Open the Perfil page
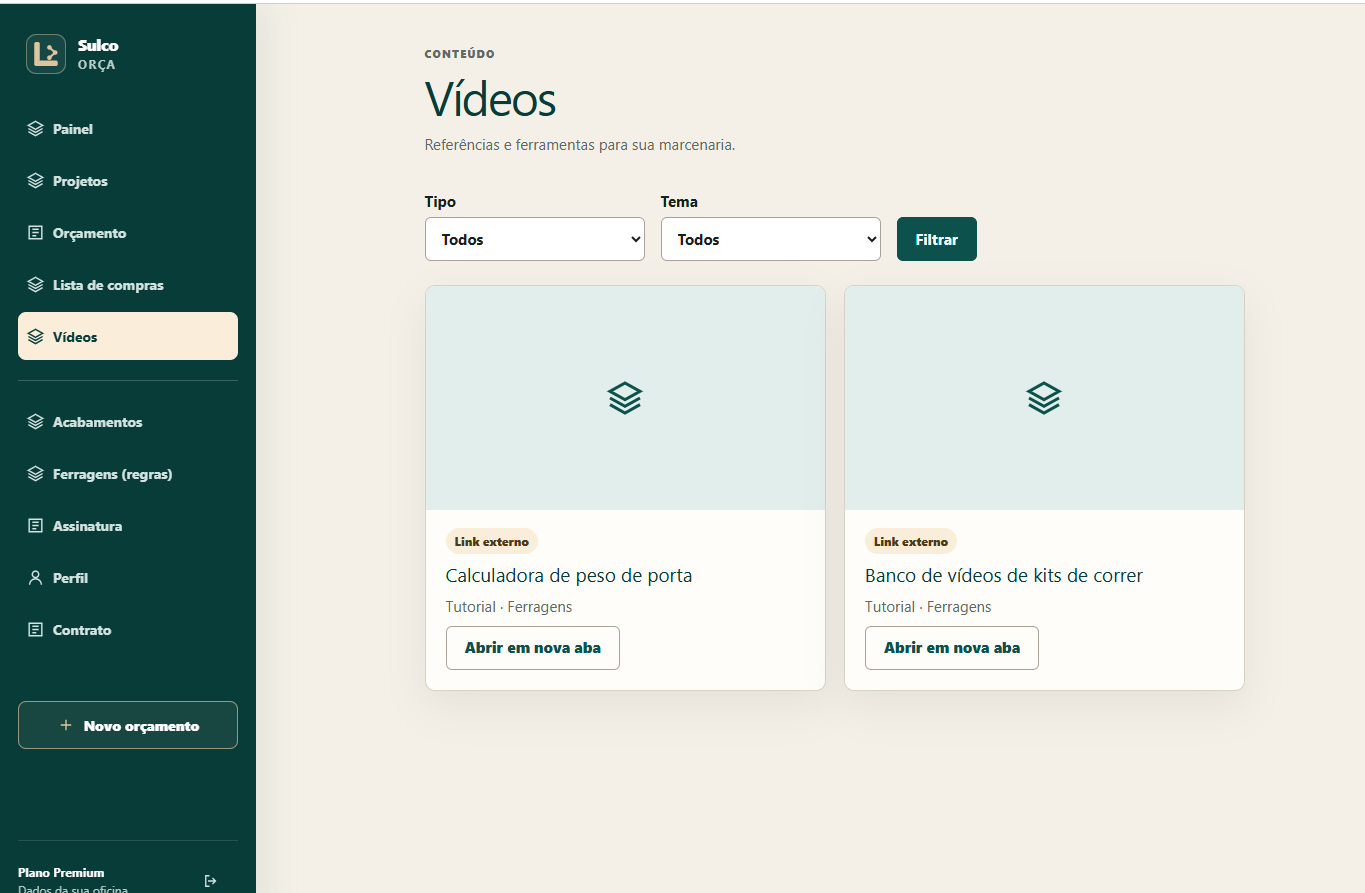The height and width of the screenshot is (893, 1365). click(x=128, y=578)
